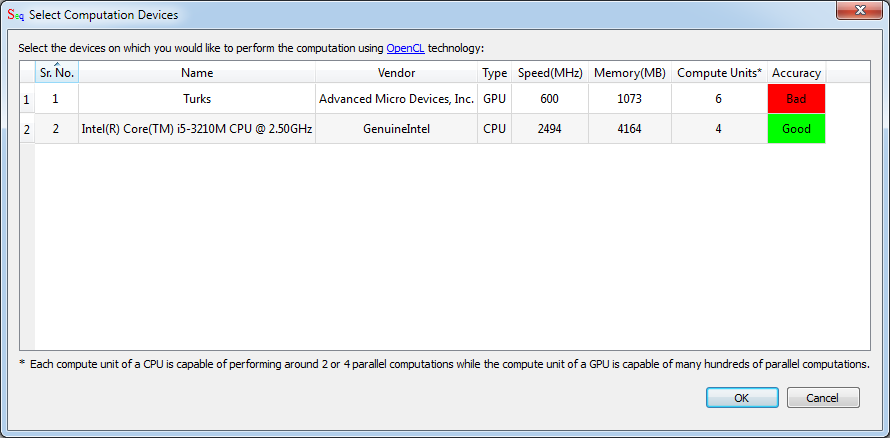Click the red Bad accuracy cell
This screenshot has height=438, width=890.
pos(796,99)
